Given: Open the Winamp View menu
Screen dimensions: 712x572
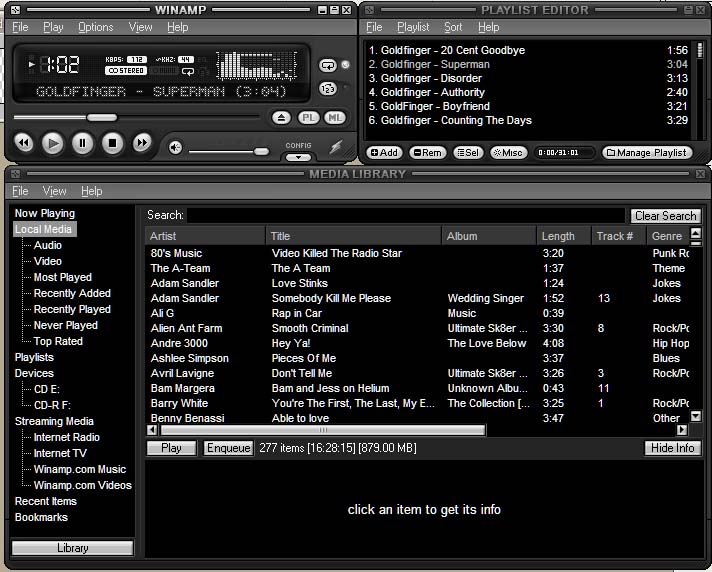Looking at the screenshot, I should click(x=140, y=27).
